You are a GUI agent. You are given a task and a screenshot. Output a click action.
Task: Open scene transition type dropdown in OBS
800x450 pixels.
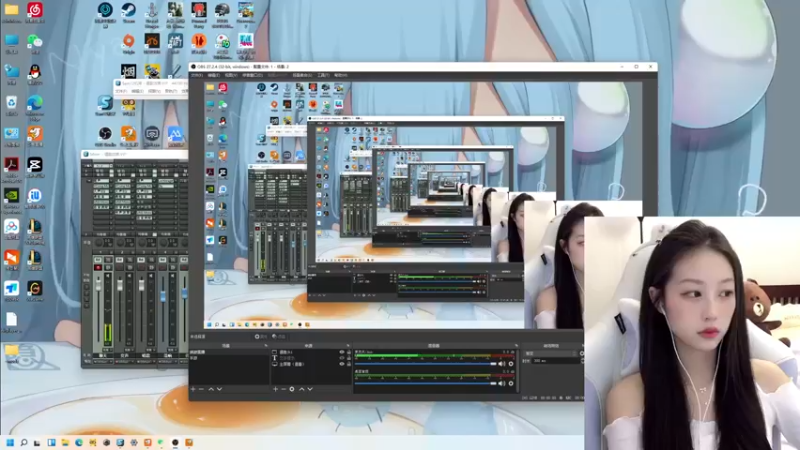coord(554,353)
